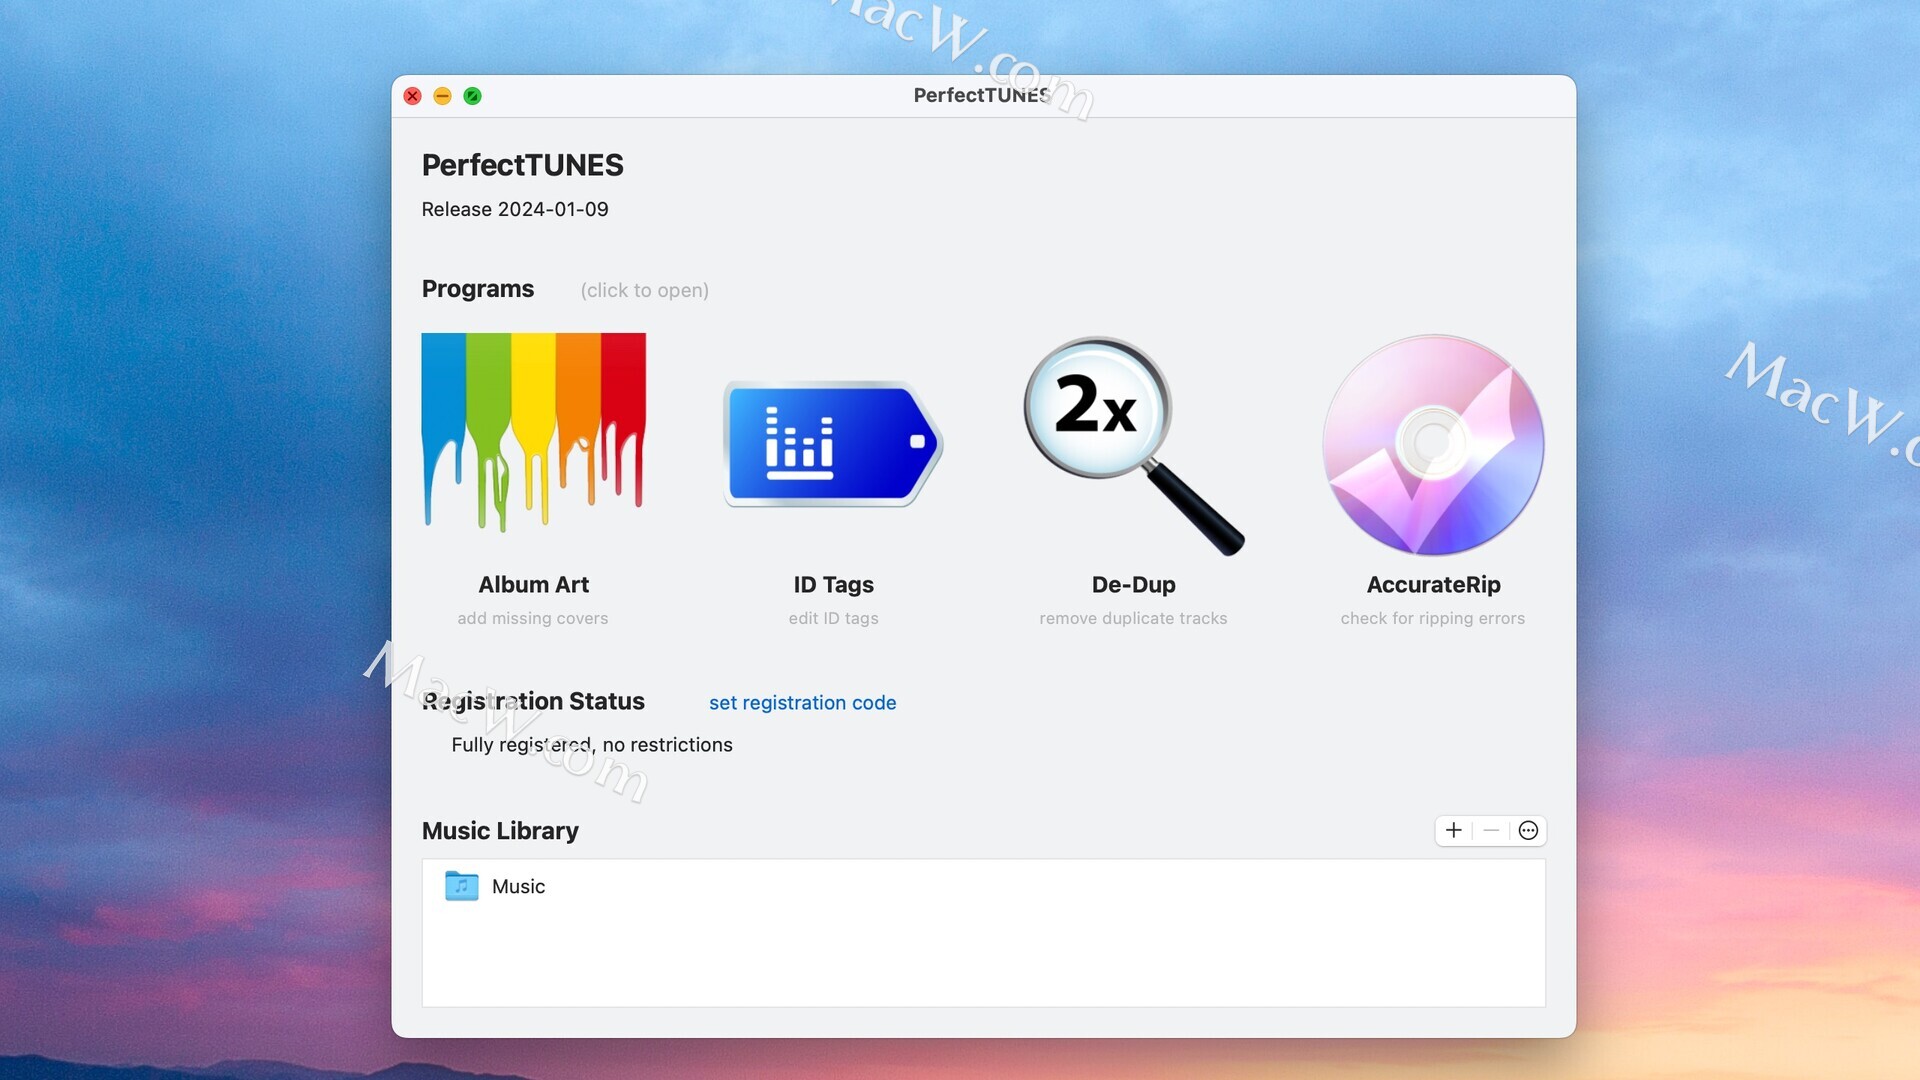Select the 'Music' row text in library
This screenshot has width=1920, height=1080.
[x=518, y=886]
